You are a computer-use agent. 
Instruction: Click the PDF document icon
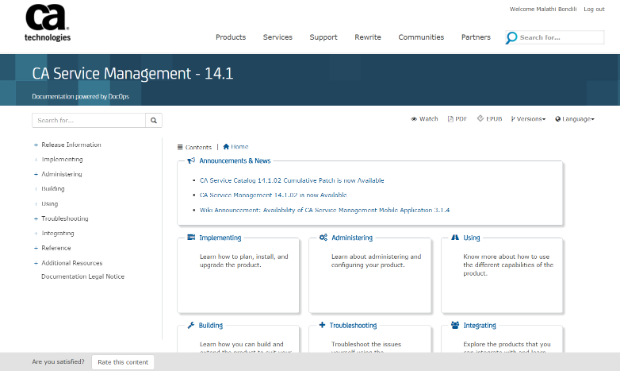pos(450,119)
